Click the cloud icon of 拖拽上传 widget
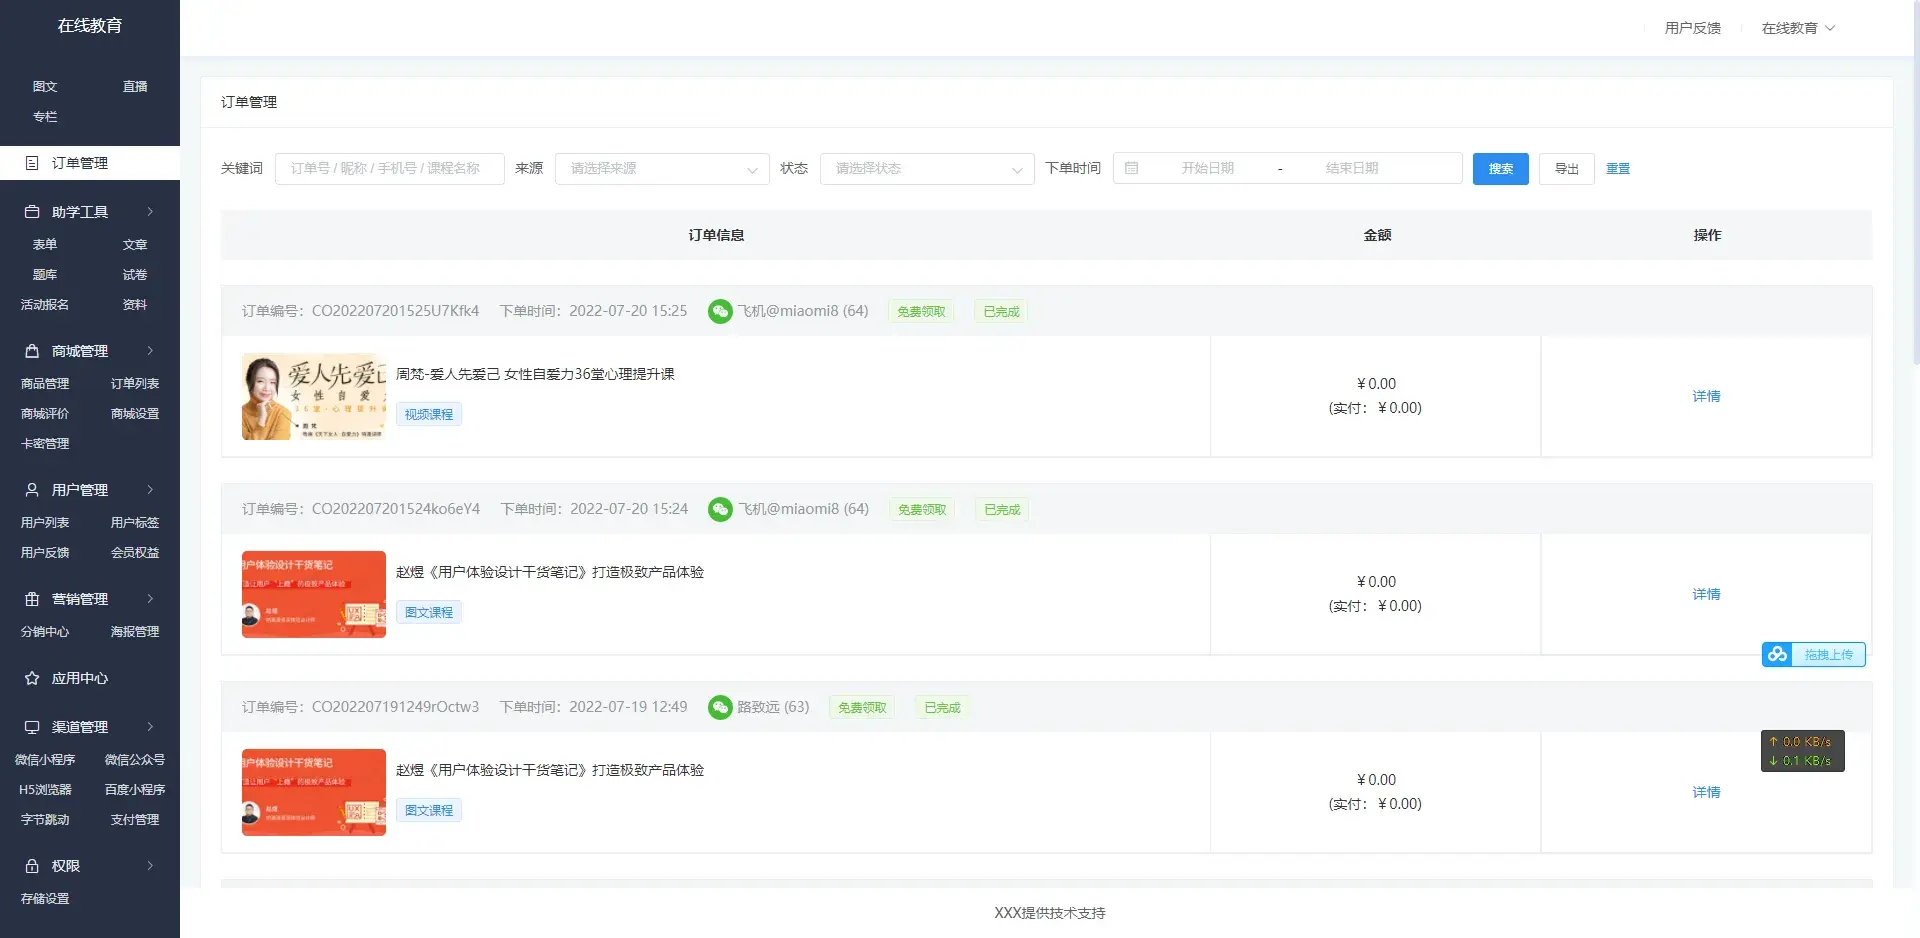1920x938 pixels. pyautogui.click(x=1777, y=654)
